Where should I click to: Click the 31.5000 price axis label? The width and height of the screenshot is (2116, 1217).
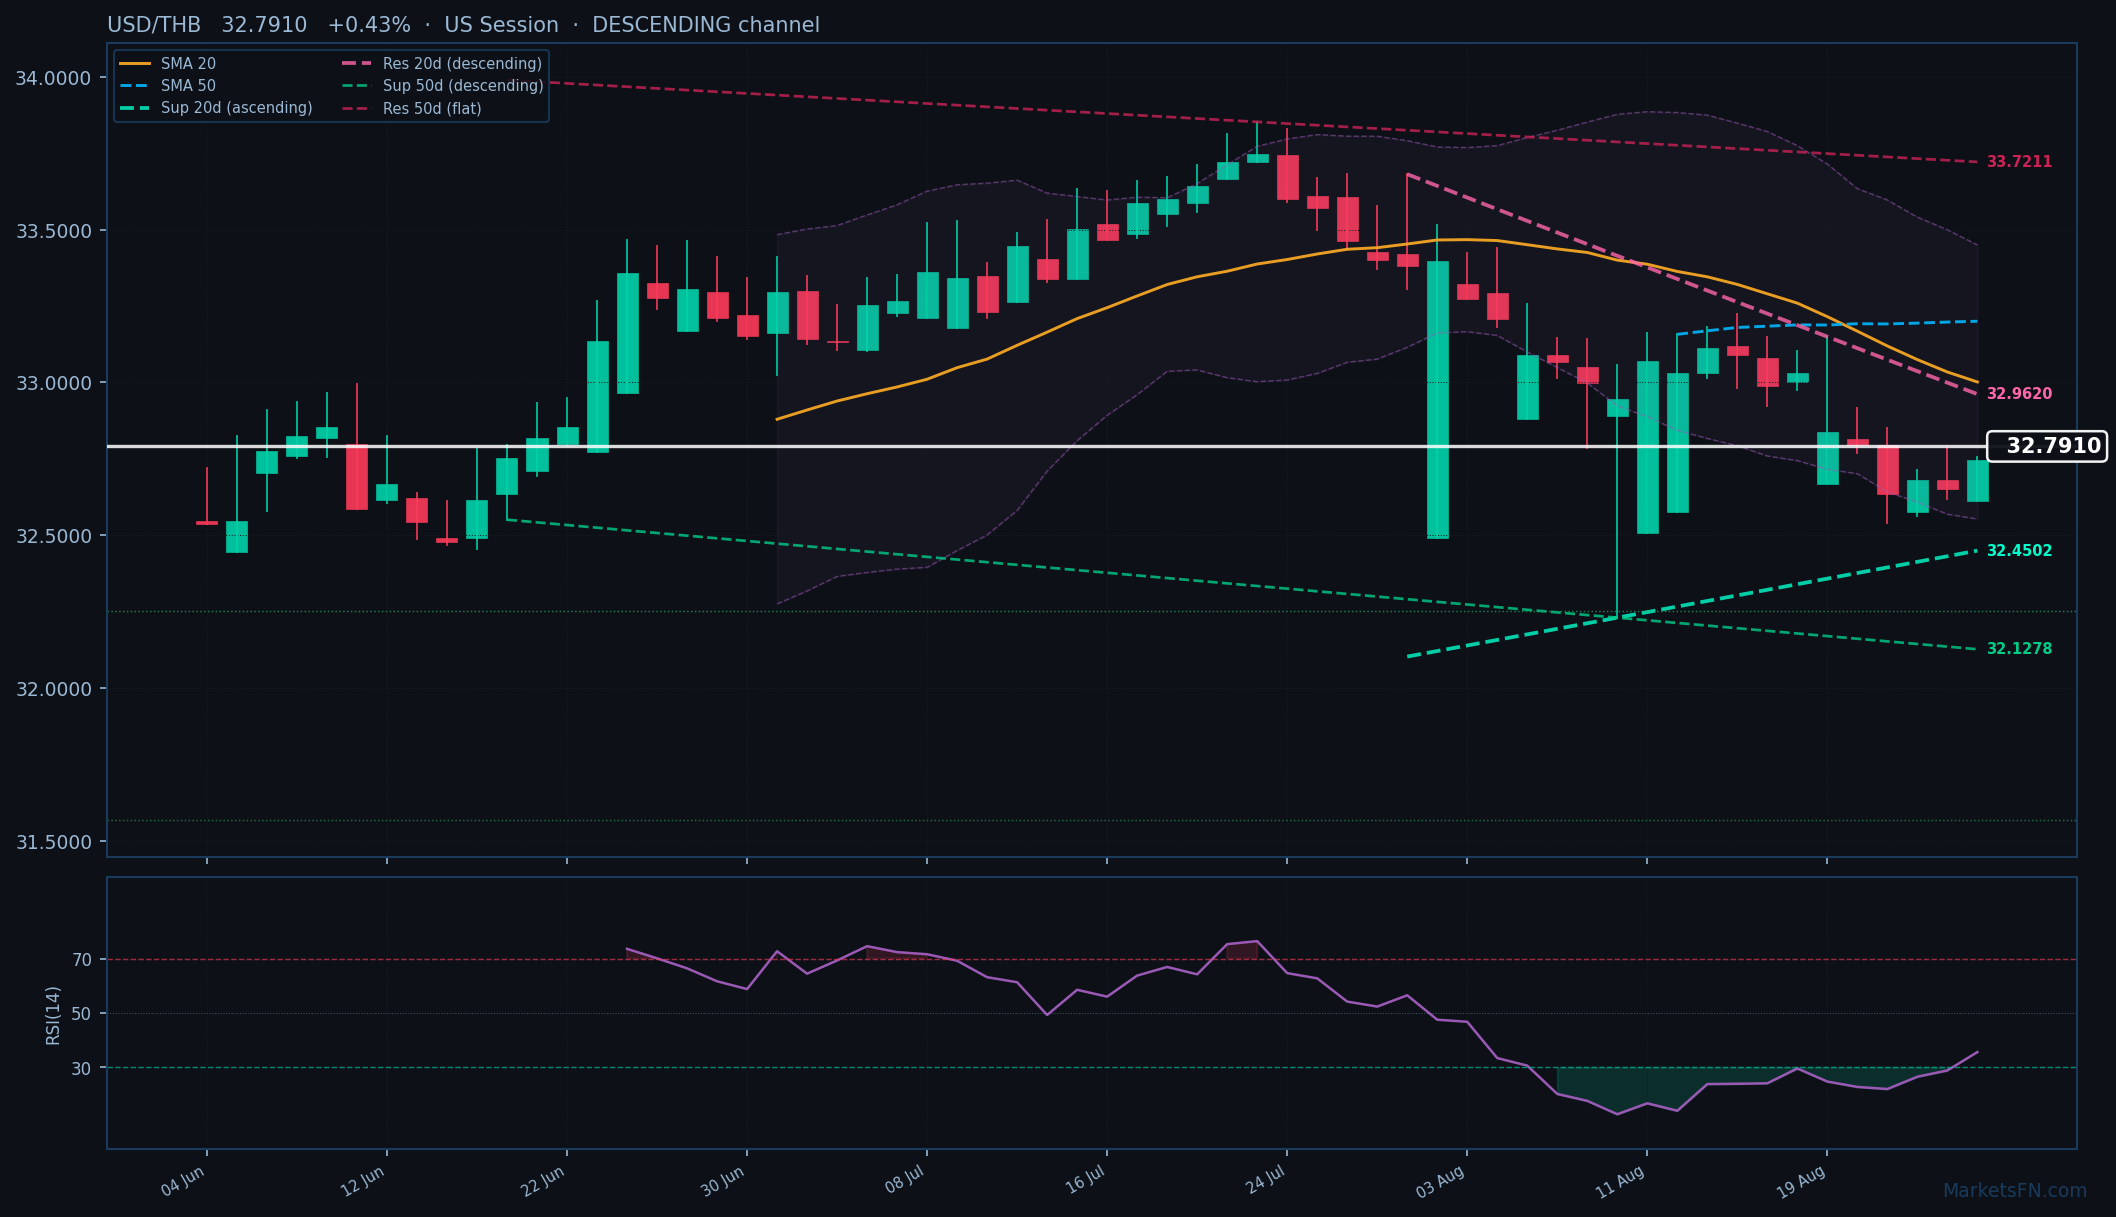pyautogui.click(x=53, y=842)
